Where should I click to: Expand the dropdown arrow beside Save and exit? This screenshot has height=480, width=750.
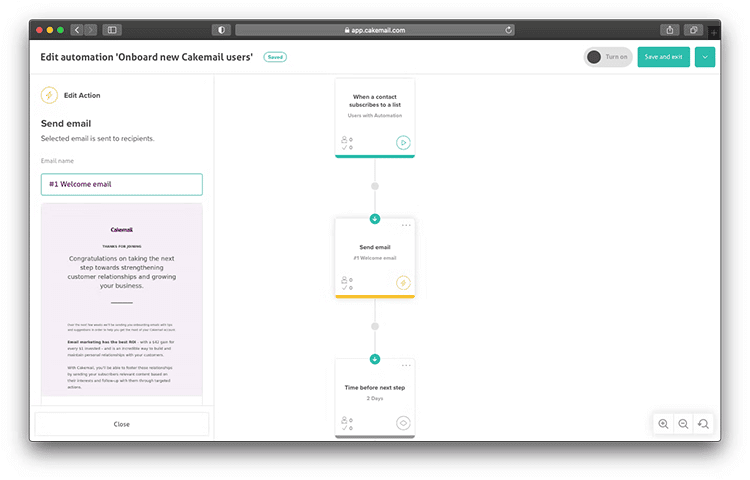[x=705, y=57]
